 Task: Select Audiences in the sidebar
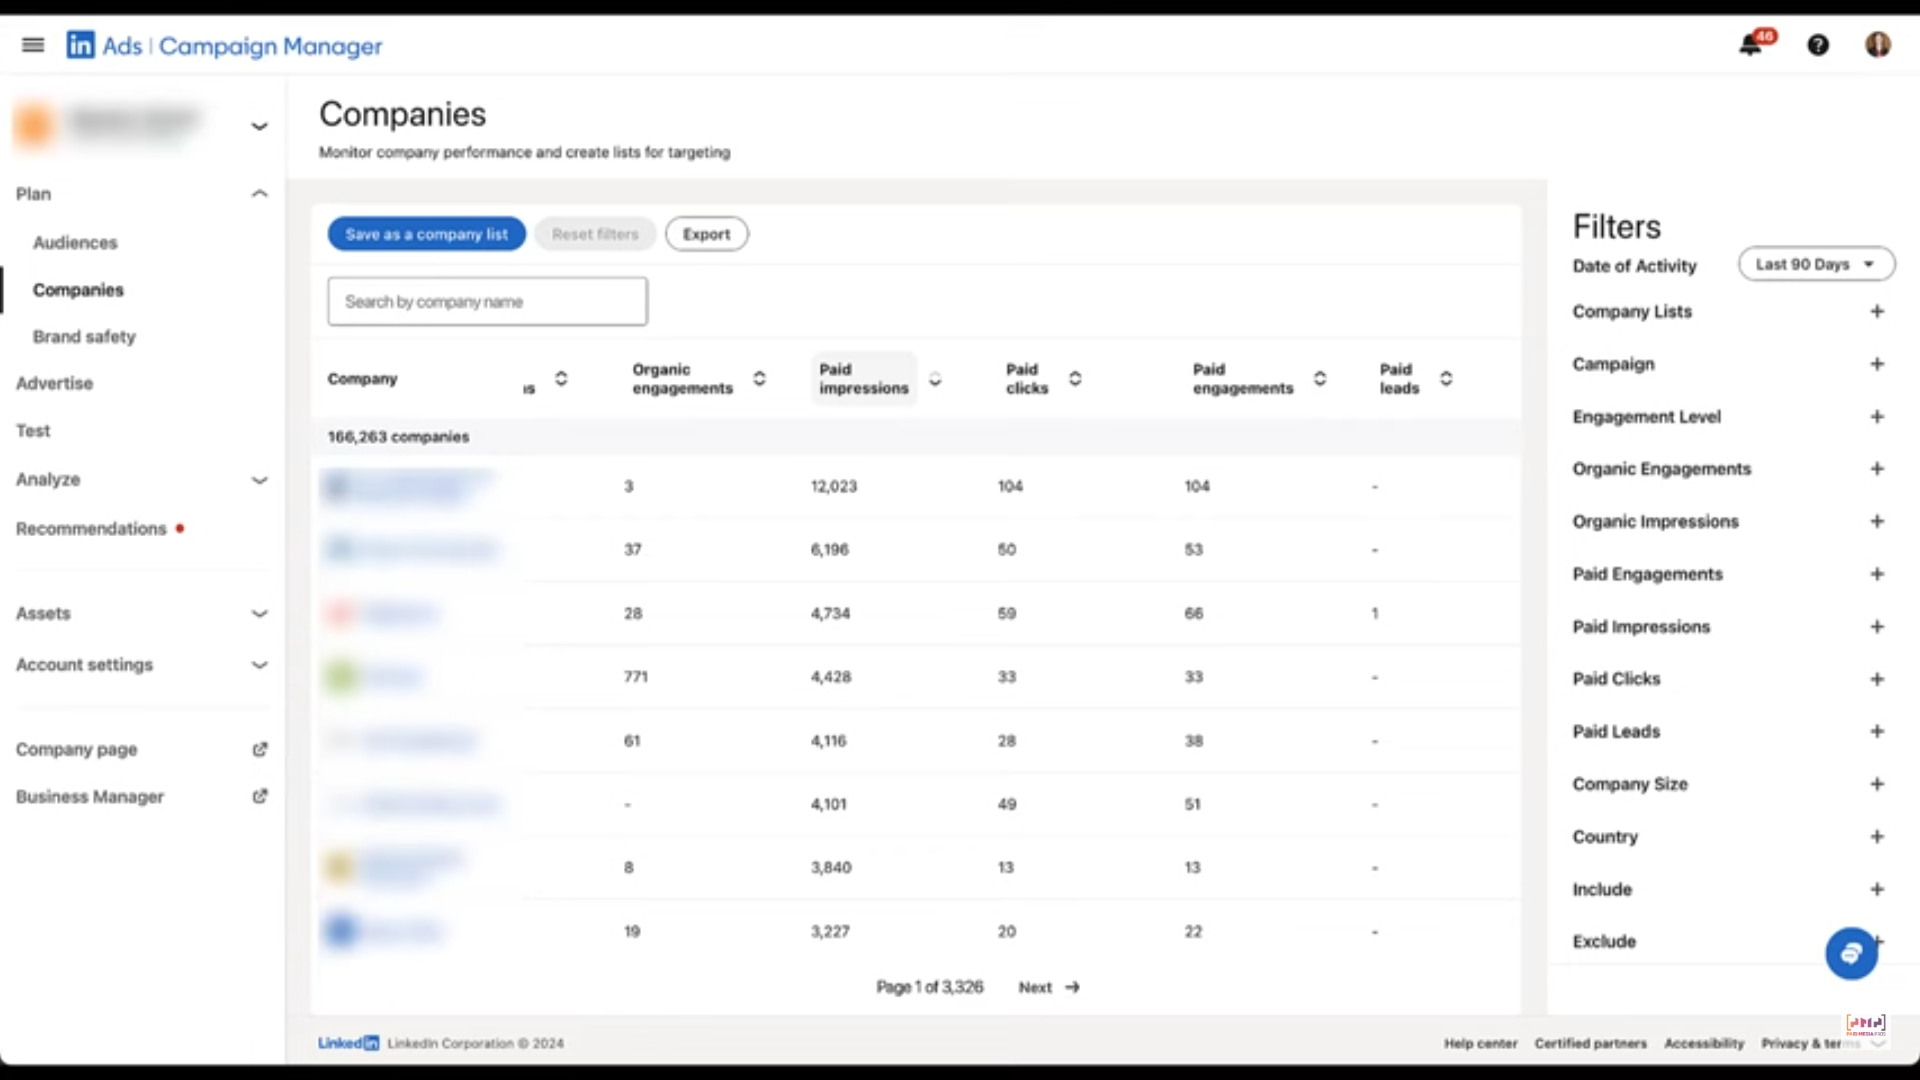tap(75, 242)
